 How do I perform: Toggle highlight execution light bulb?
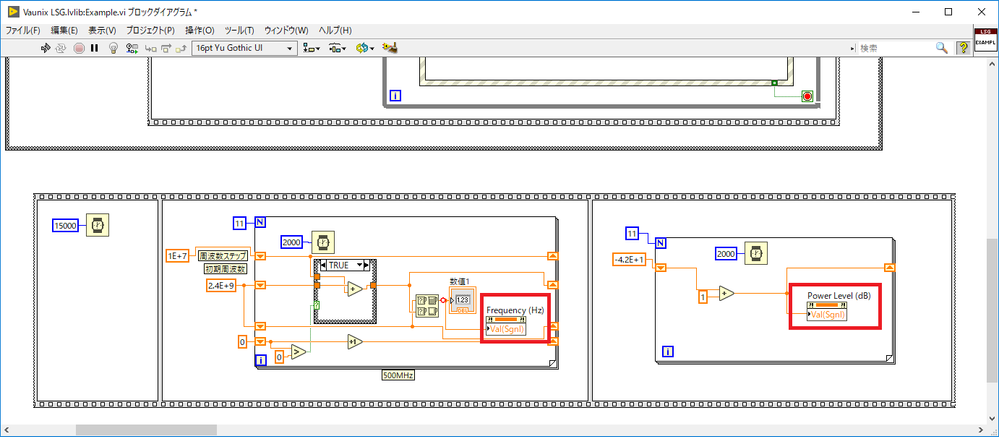[114, 48]
